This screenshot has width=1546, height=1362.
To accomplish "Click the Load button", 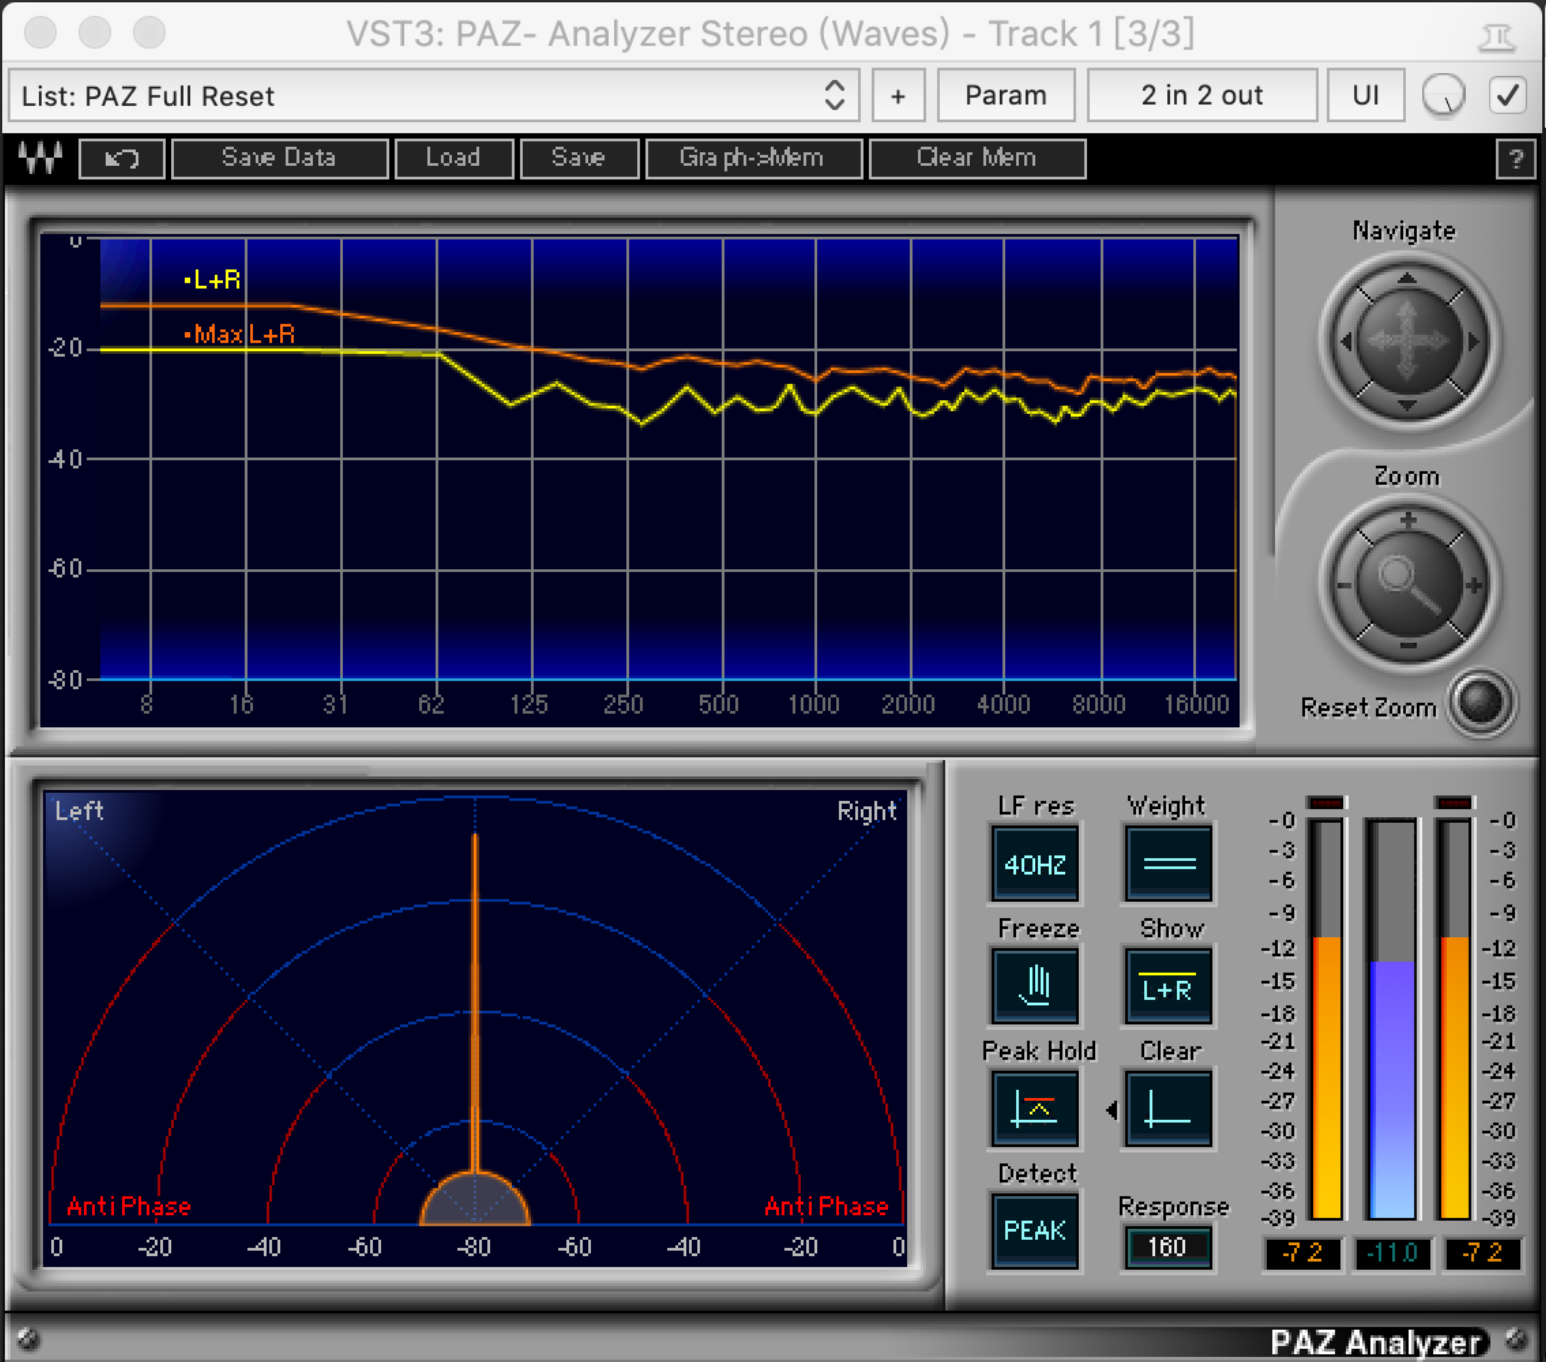I will (x=454, y=158).
